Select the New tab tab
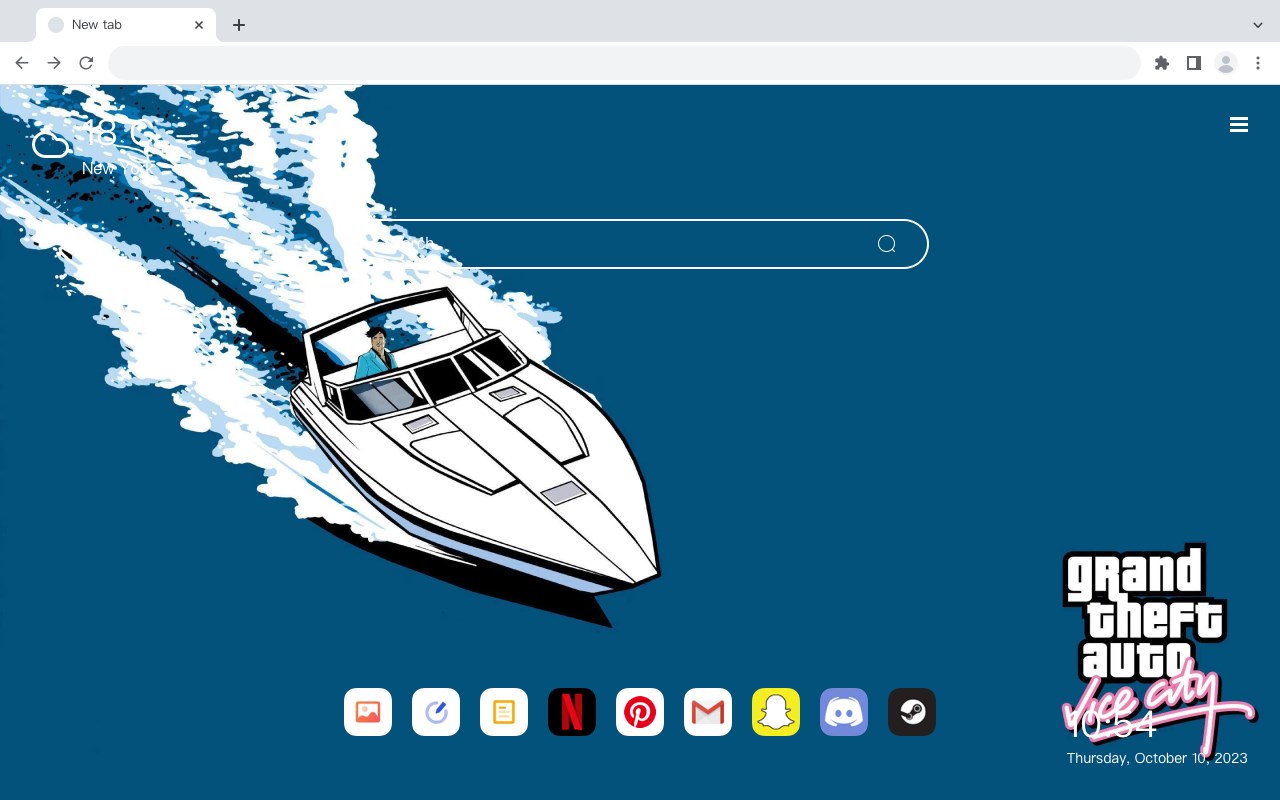 pos(125,25)
